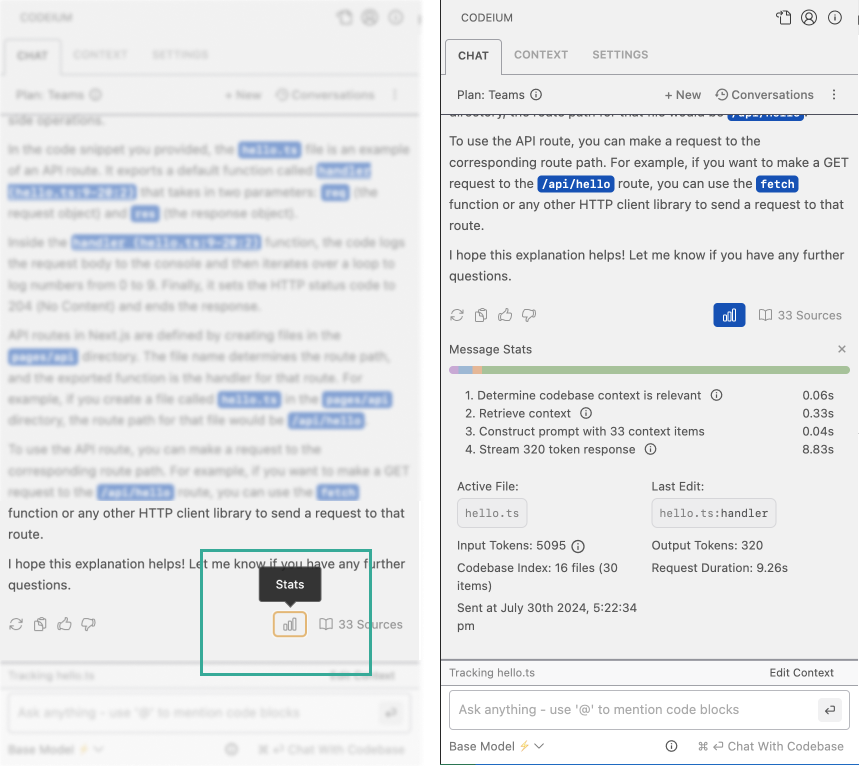This screenshot has width=859, height=766.
Task: Copy response icon in the left blurred panel
Action: 40,624
